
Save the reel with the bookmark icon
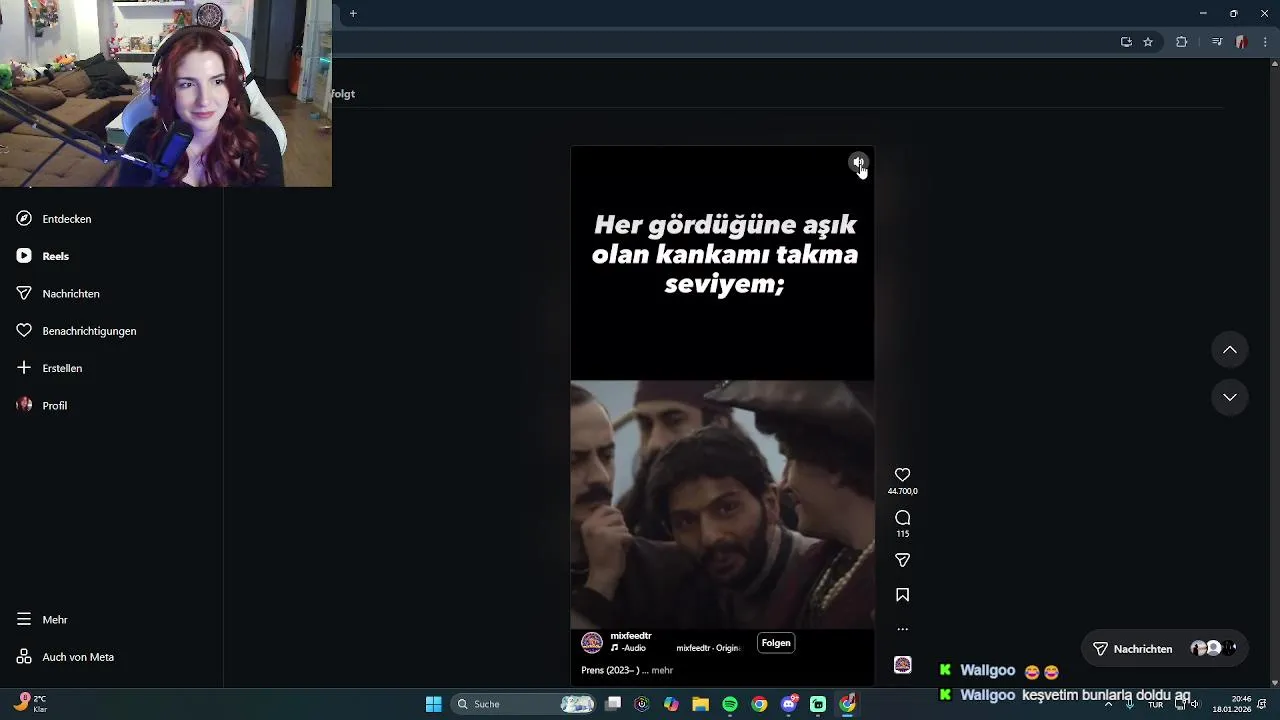click(902, 595)
